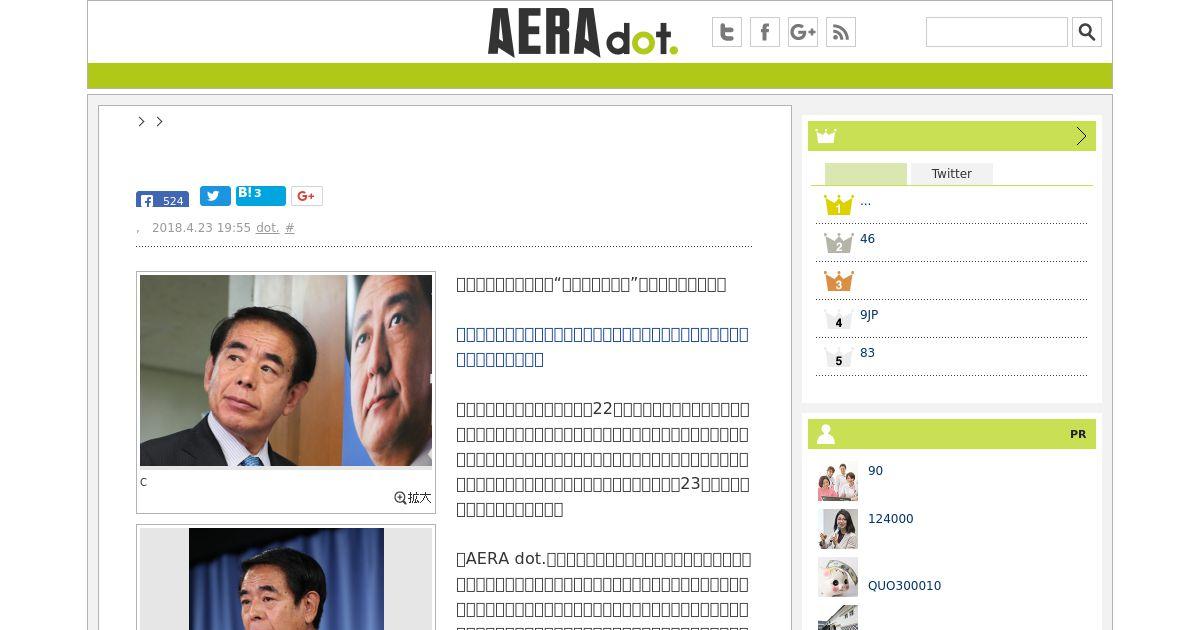Click the magnifier enlarge (拡大) icon
Image resolution: width=1200 pixels, height=630 pixels.
click(x=413, y=497)
